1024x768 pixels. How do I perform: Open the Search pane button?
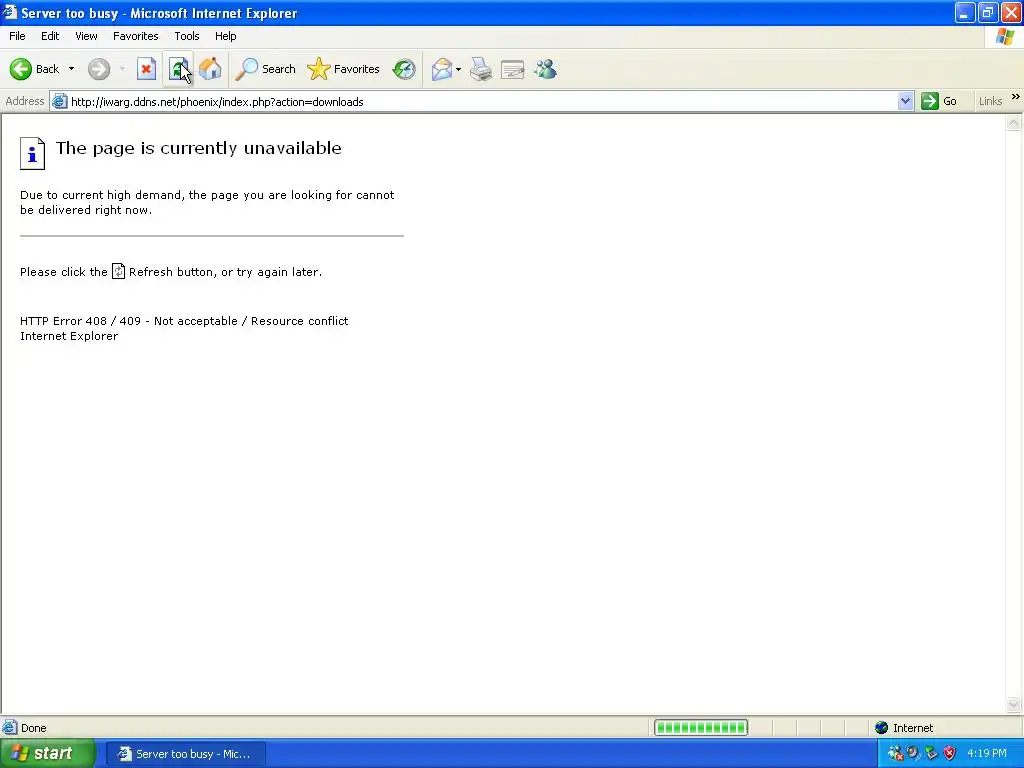click(x=265, y=69)
